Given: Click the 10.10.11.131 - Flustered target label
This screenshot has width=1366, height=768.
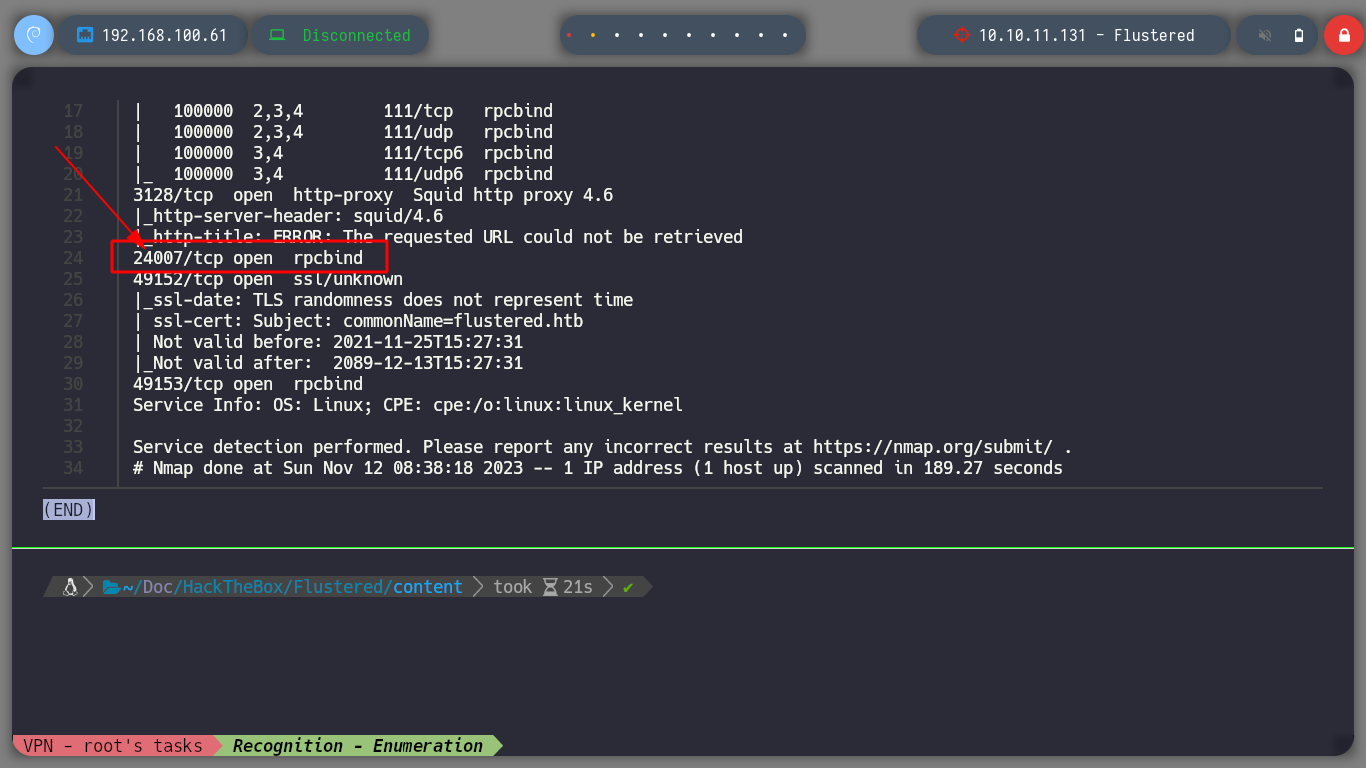Looking at the screenshot, I should click(x=1086, y=35).
